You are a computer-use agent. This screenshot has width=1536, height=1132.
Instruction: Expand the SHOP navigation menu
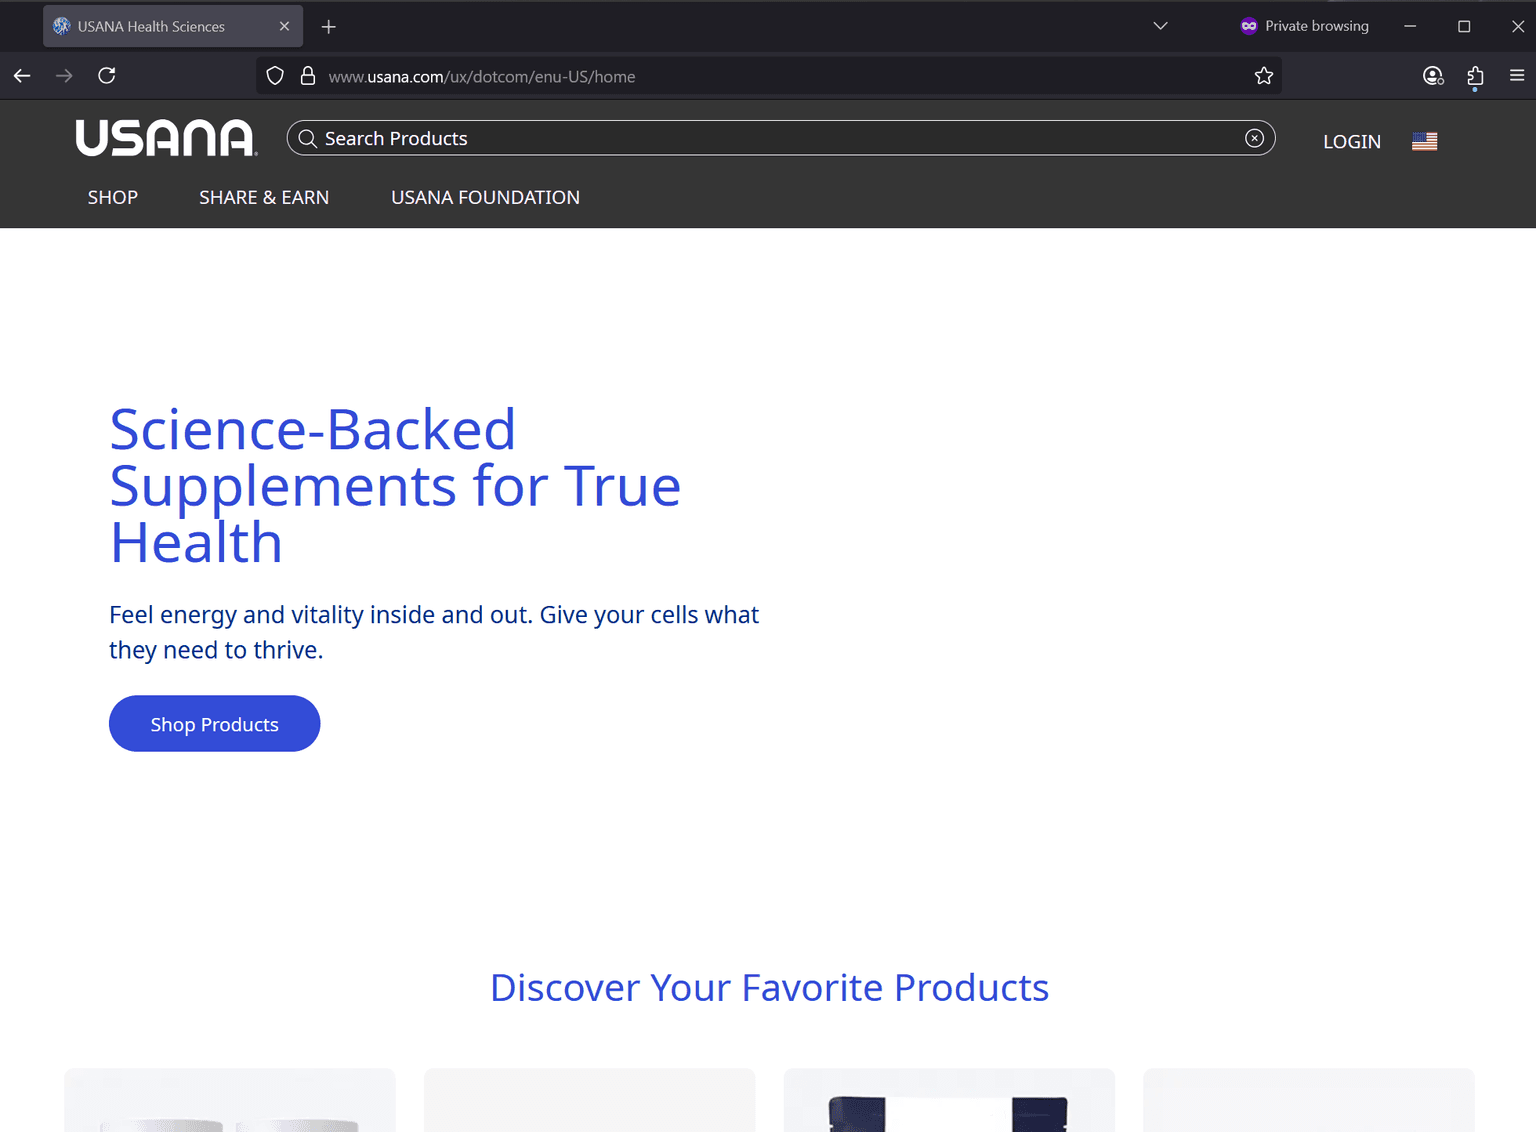point(112,197)
